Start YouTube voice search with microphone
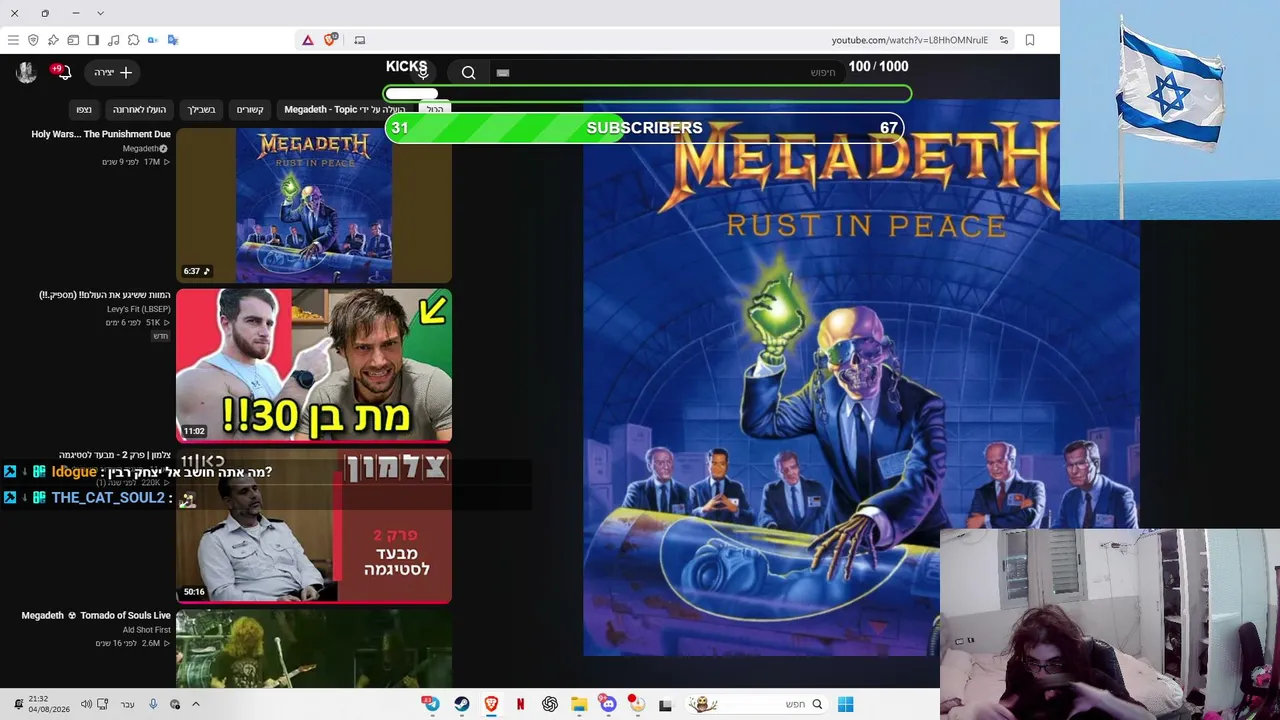This screenshot has width=1280, height=720. (x=423, y=72)
